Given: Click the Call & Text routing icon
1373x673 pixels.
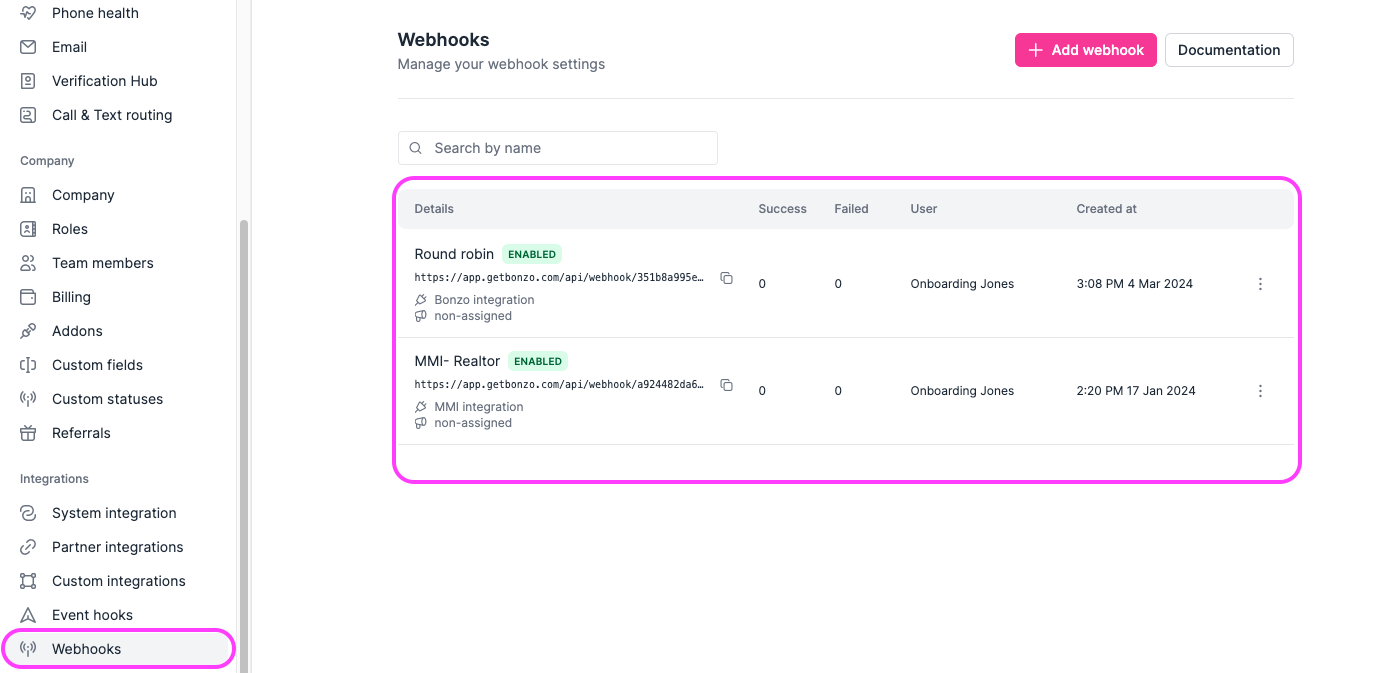Looking at the screenshot, I should [28, 114].
